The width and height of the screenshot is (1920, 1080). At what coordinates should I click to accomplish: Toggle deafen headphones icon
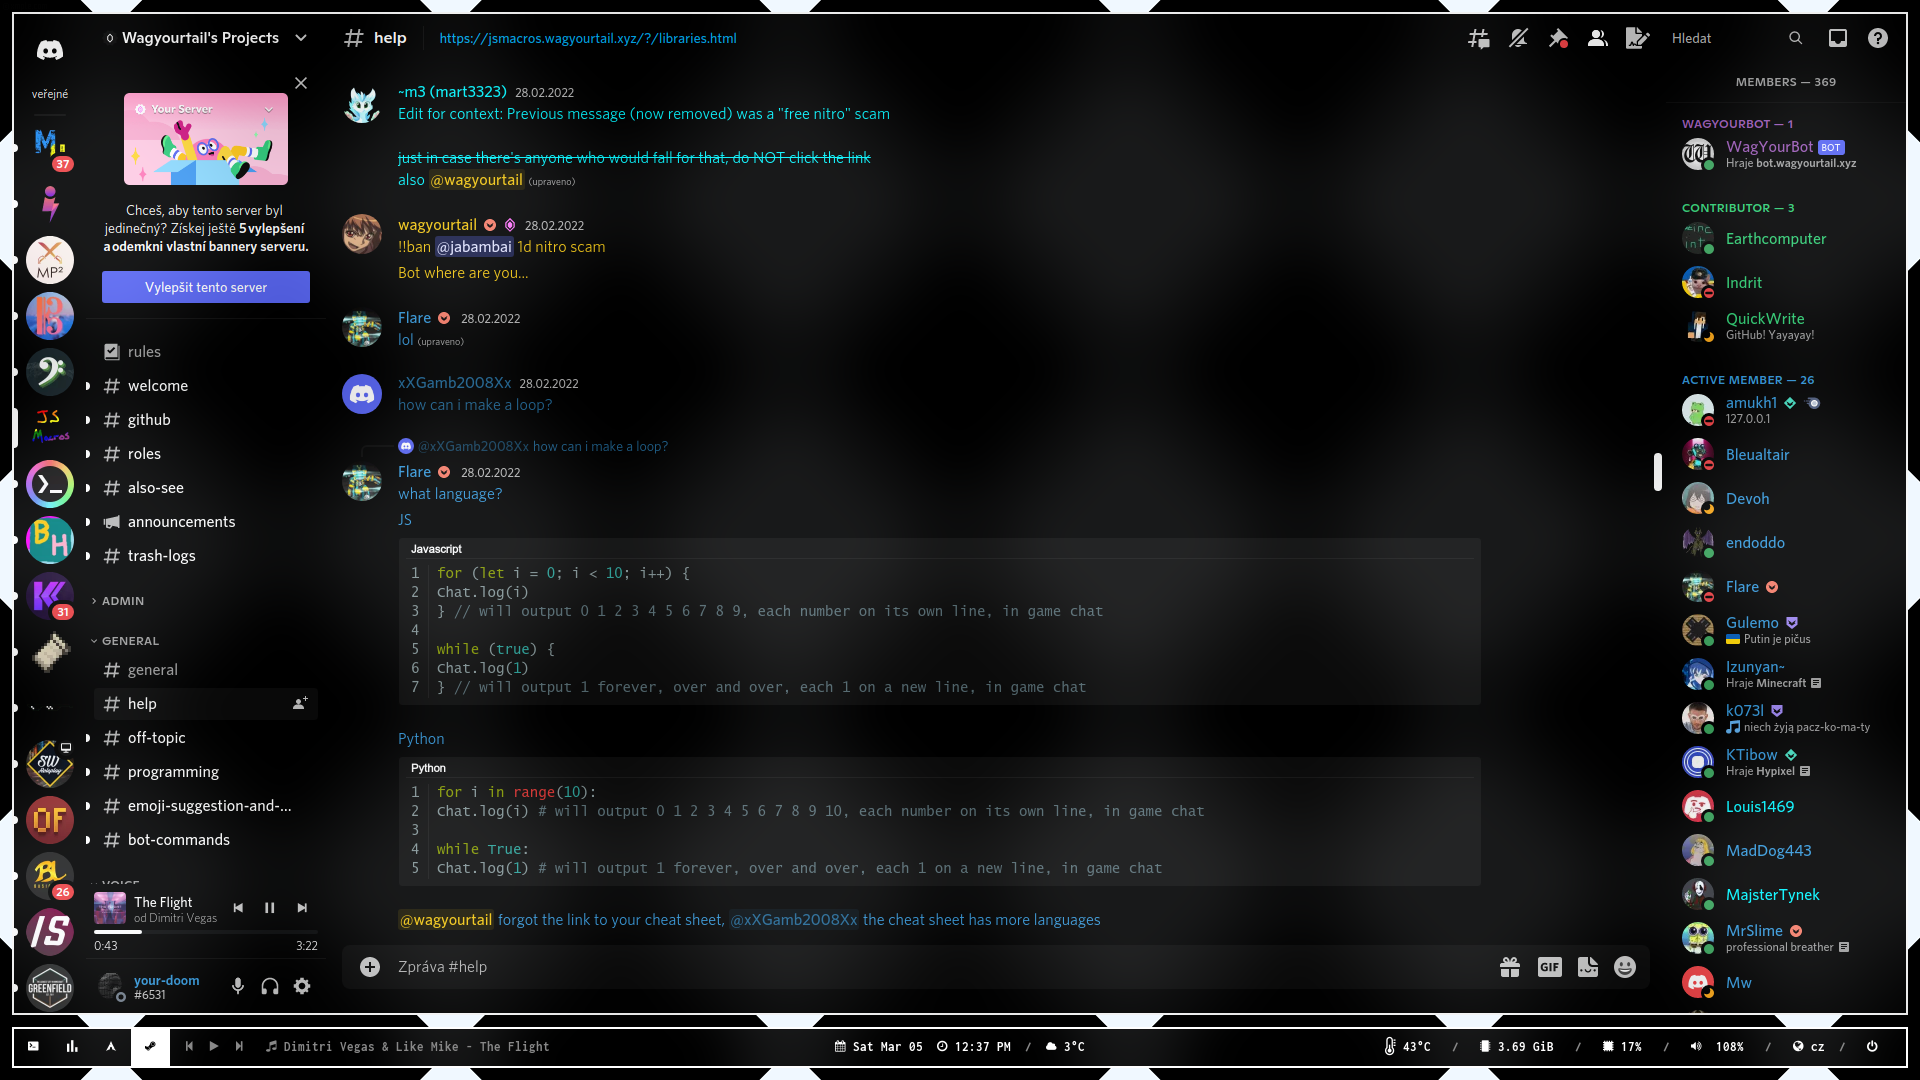point(270,986)
